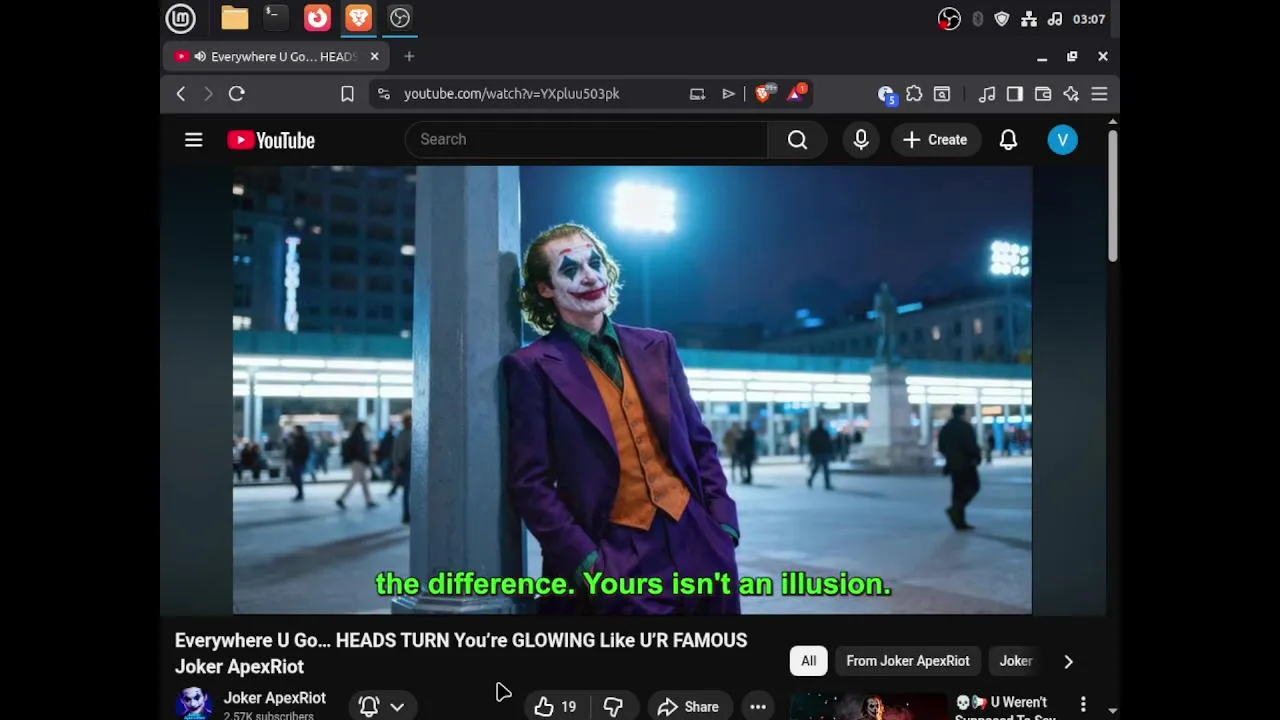Expand the subscription notification dropdown

(382, 706)
